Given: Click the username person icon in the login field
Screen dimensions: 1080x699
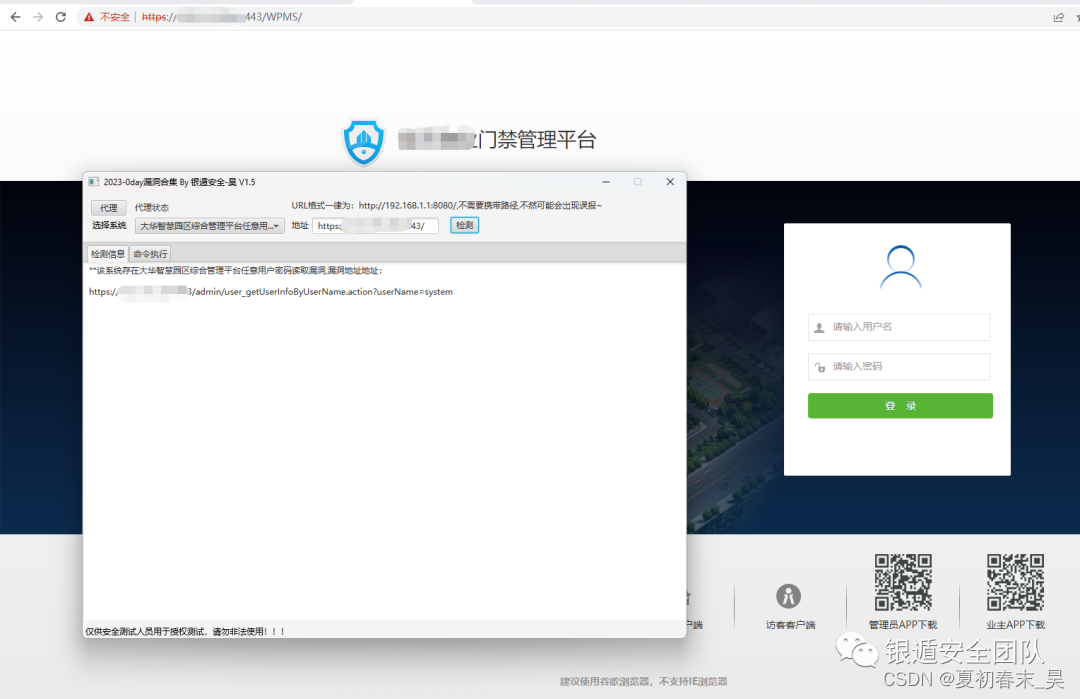Looking at the screenshot, I should click(820, 327).
